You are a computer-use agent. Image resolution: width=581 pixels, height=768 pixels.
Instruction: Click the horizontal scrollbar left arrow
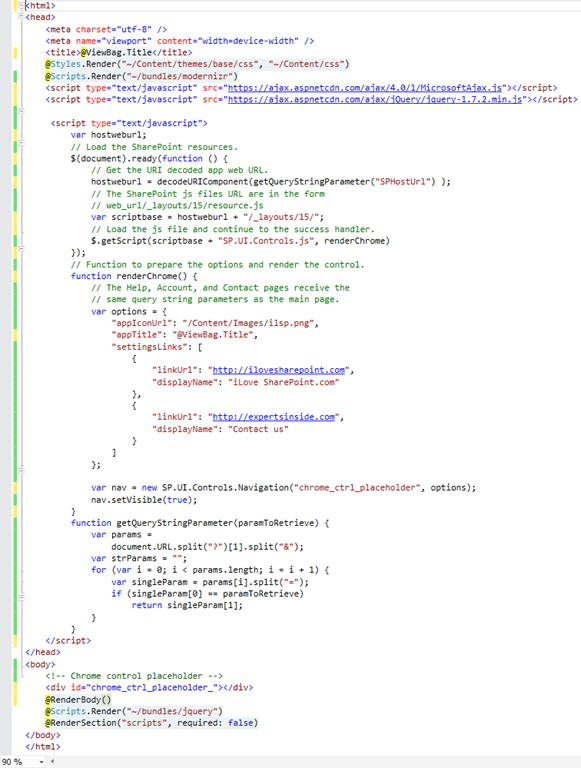click(x=52, y=762)
